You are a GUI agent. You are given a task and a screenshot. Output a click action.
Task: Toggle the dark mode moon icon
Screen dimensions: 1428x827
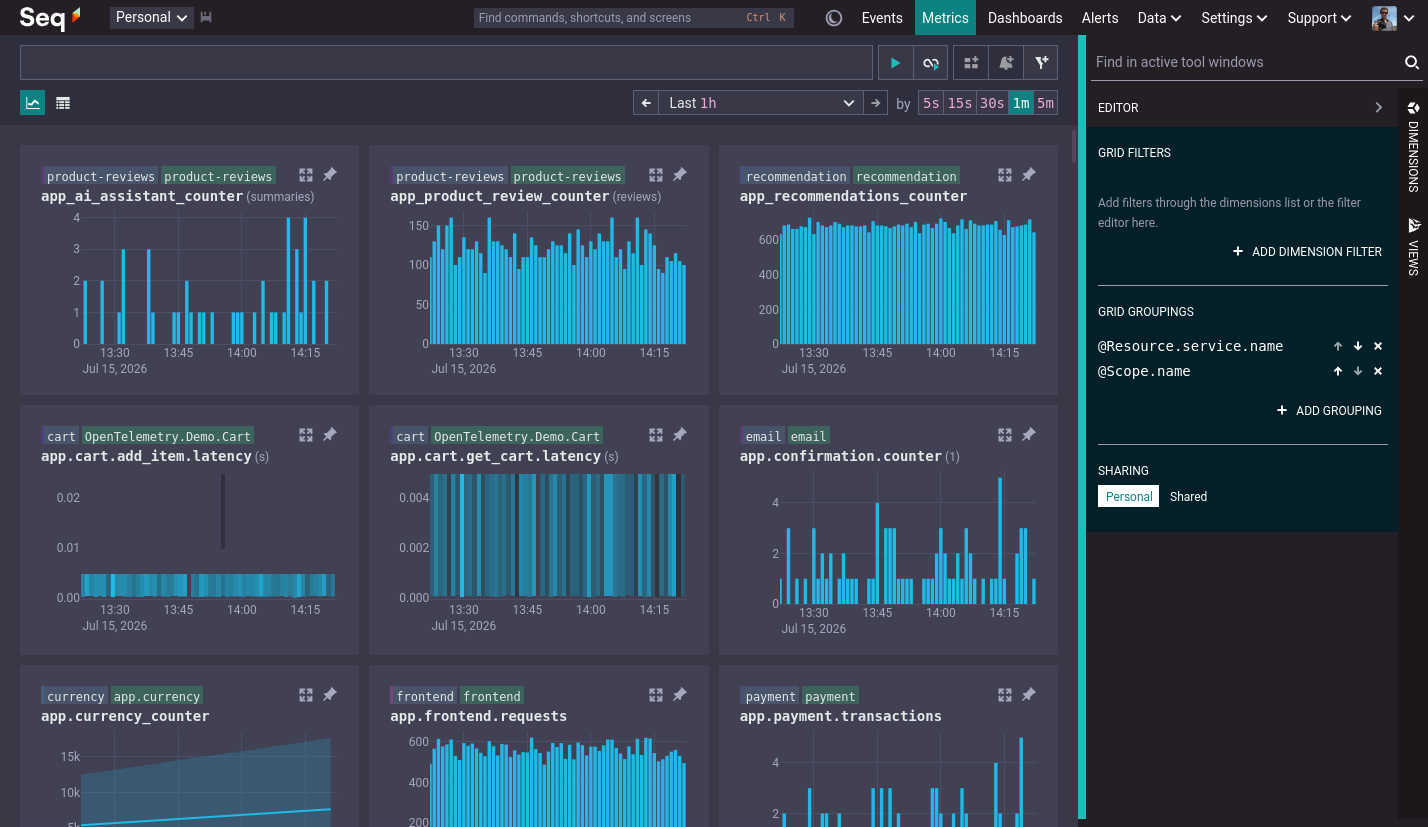click(834, 18)
